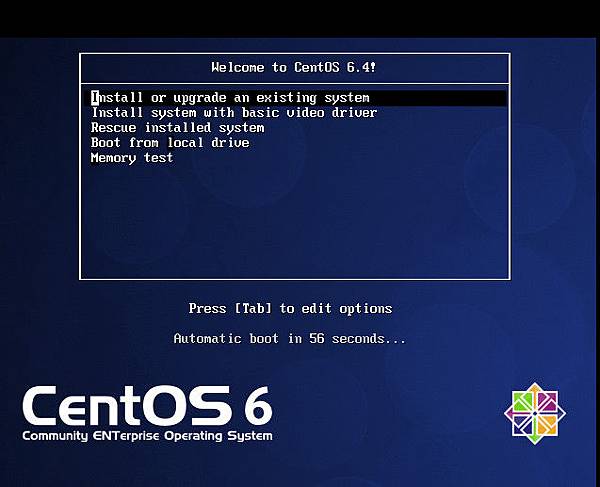Select the "Memory test" entry
Viewport: 600px width, 487px height.
coord(132,158)
